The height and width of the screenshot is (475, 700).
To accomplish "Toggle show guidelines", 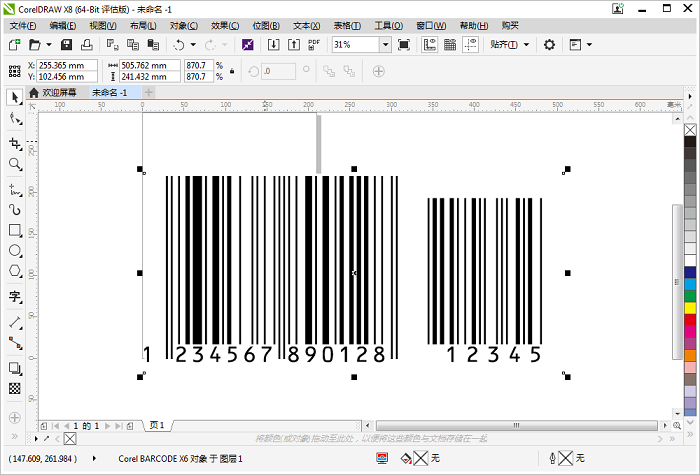I will point(471,45).
